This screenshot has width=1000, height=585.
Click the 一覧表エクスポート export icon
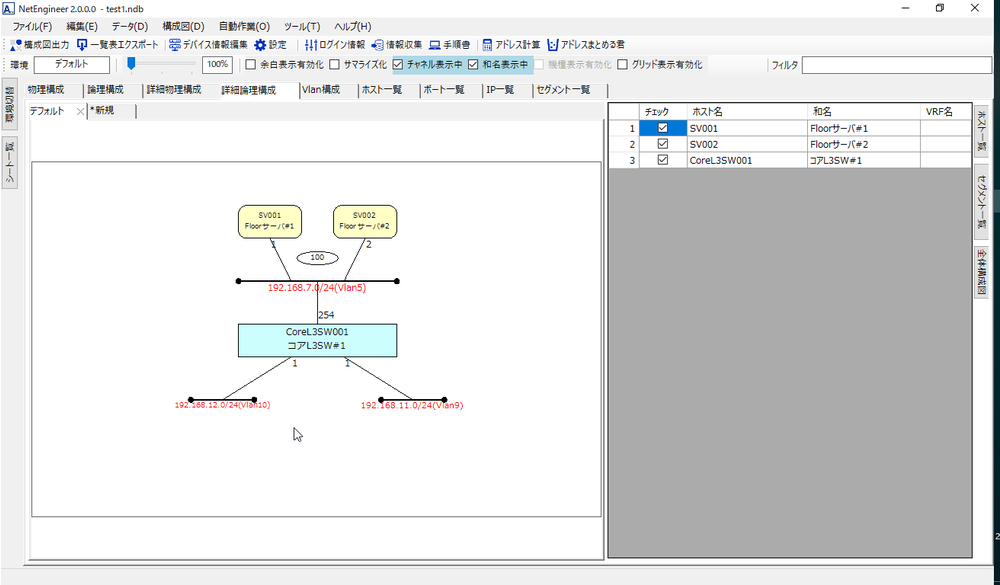82,45
